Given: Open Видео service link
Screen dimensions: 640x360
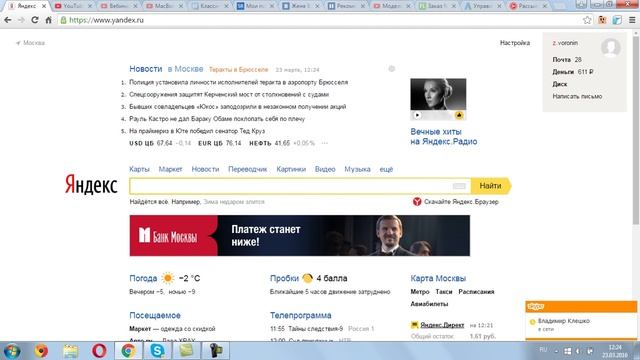Looking at the screenshot, I should pyautogui.click(x=325, y=169).
